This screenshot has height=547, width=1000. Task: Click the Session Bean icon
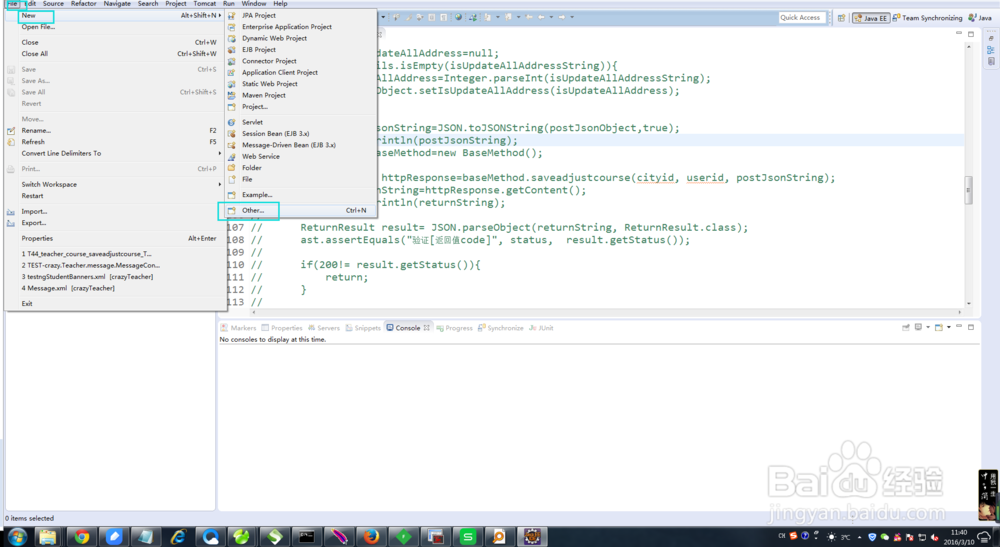pyautogui.click(x=232, y=133)
